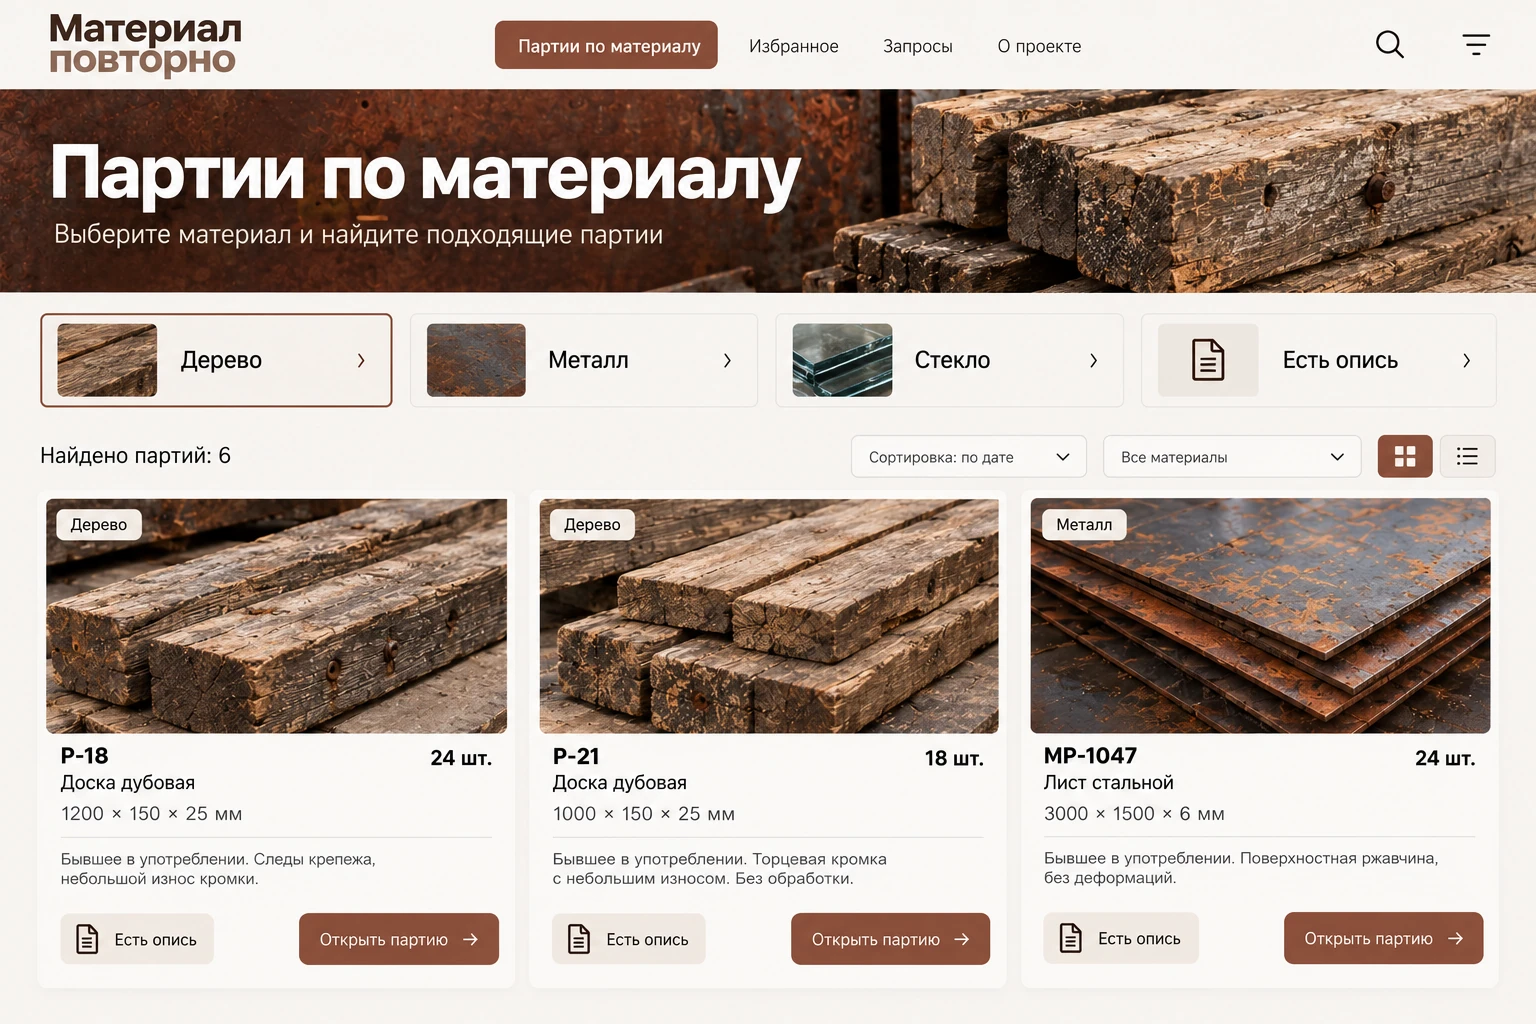Select the Партии по материалу nav tab

pyautogui.click(x=606, y=45)
